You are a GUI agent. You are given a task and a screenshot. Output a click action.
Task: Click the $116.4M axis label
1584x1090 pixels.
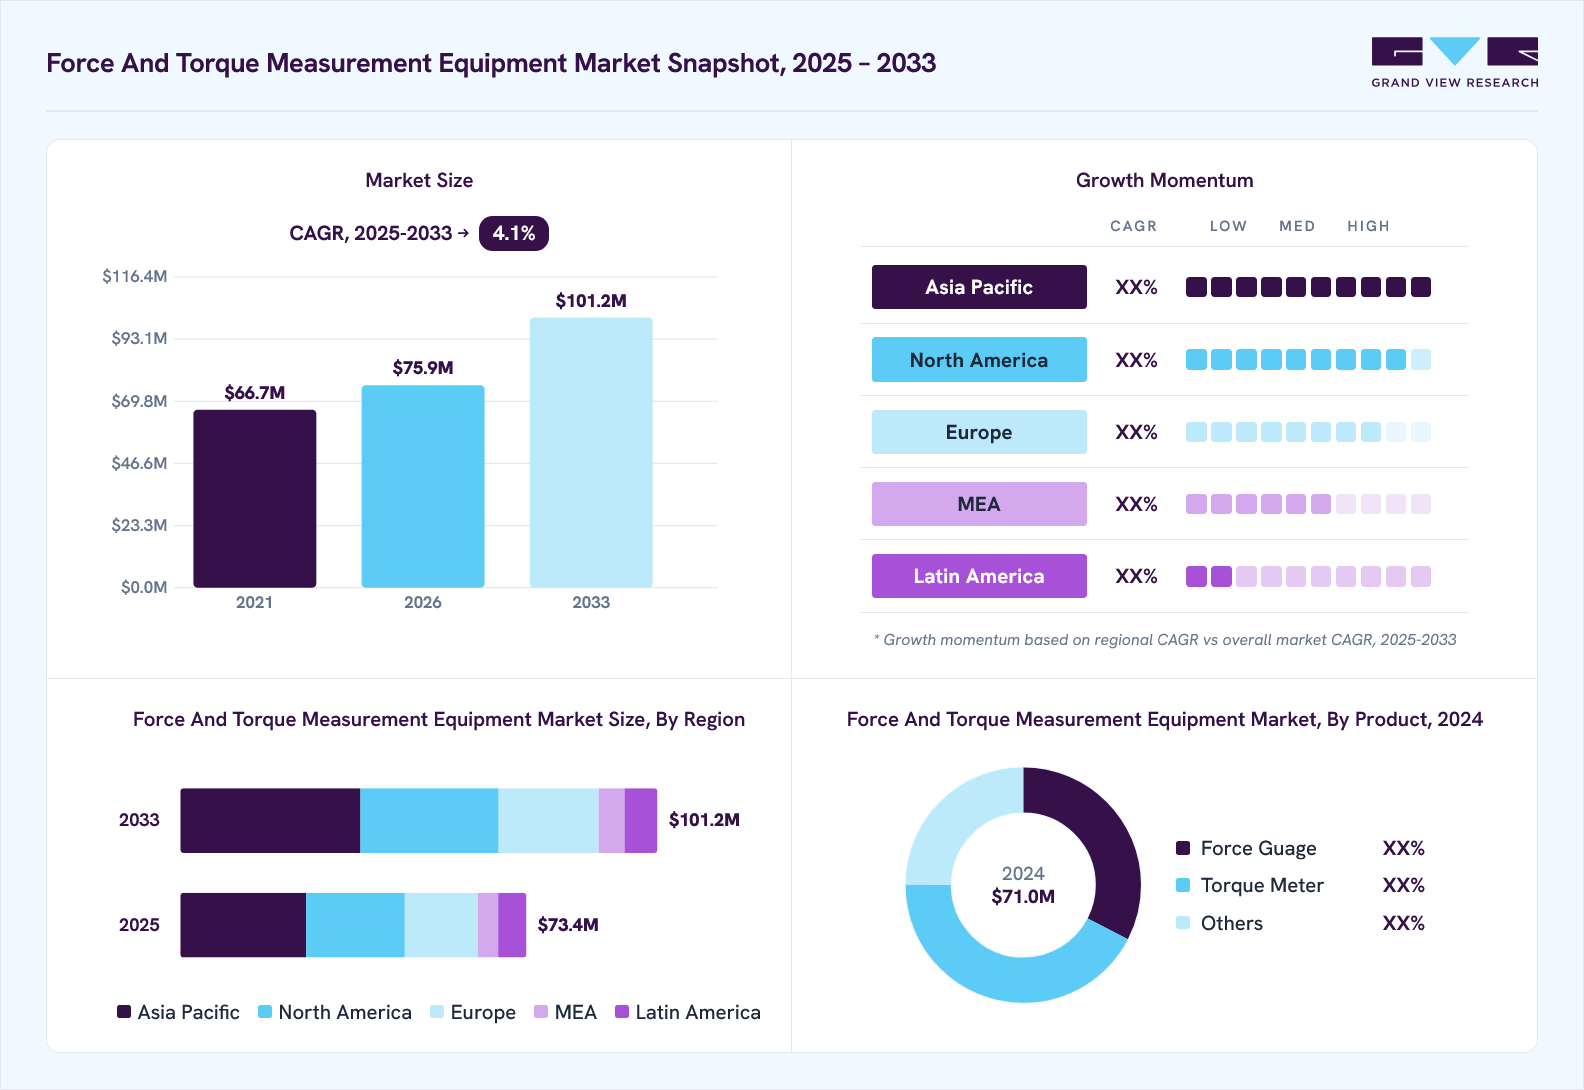(134, 276)
